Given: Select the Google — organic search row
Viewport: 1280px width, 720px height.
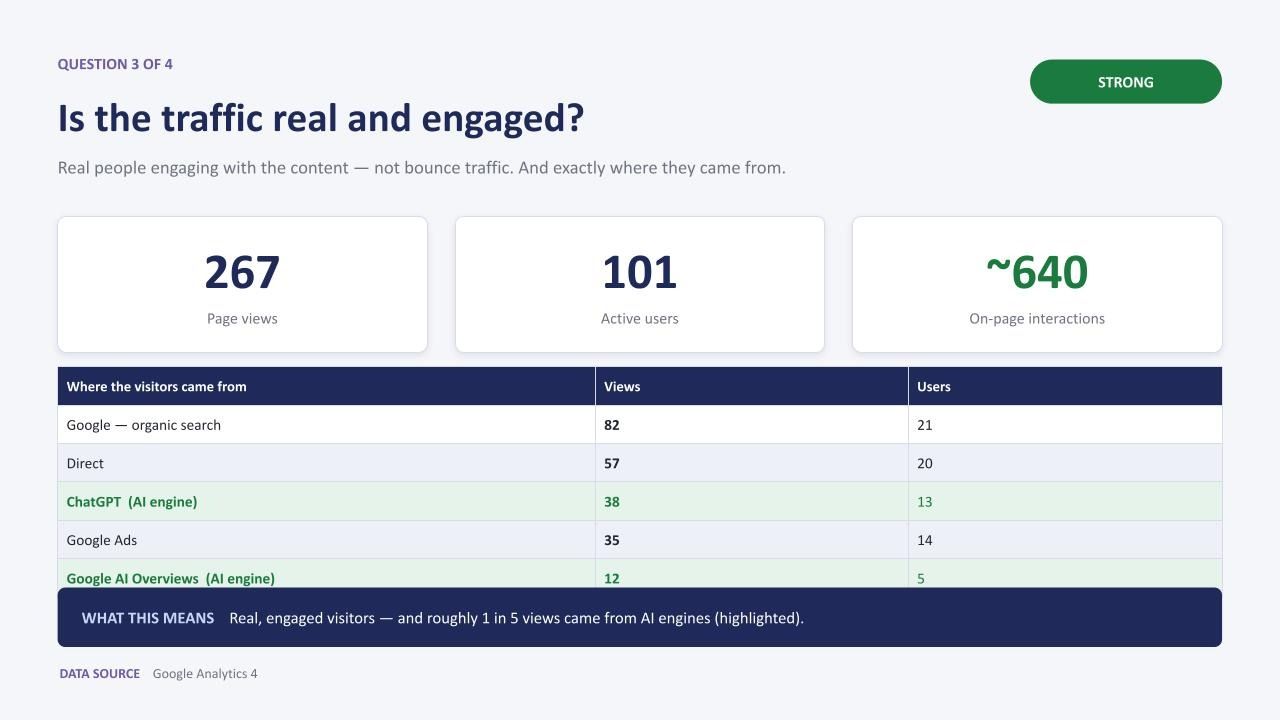Looking at the screenshot, I should pos(640,425).
